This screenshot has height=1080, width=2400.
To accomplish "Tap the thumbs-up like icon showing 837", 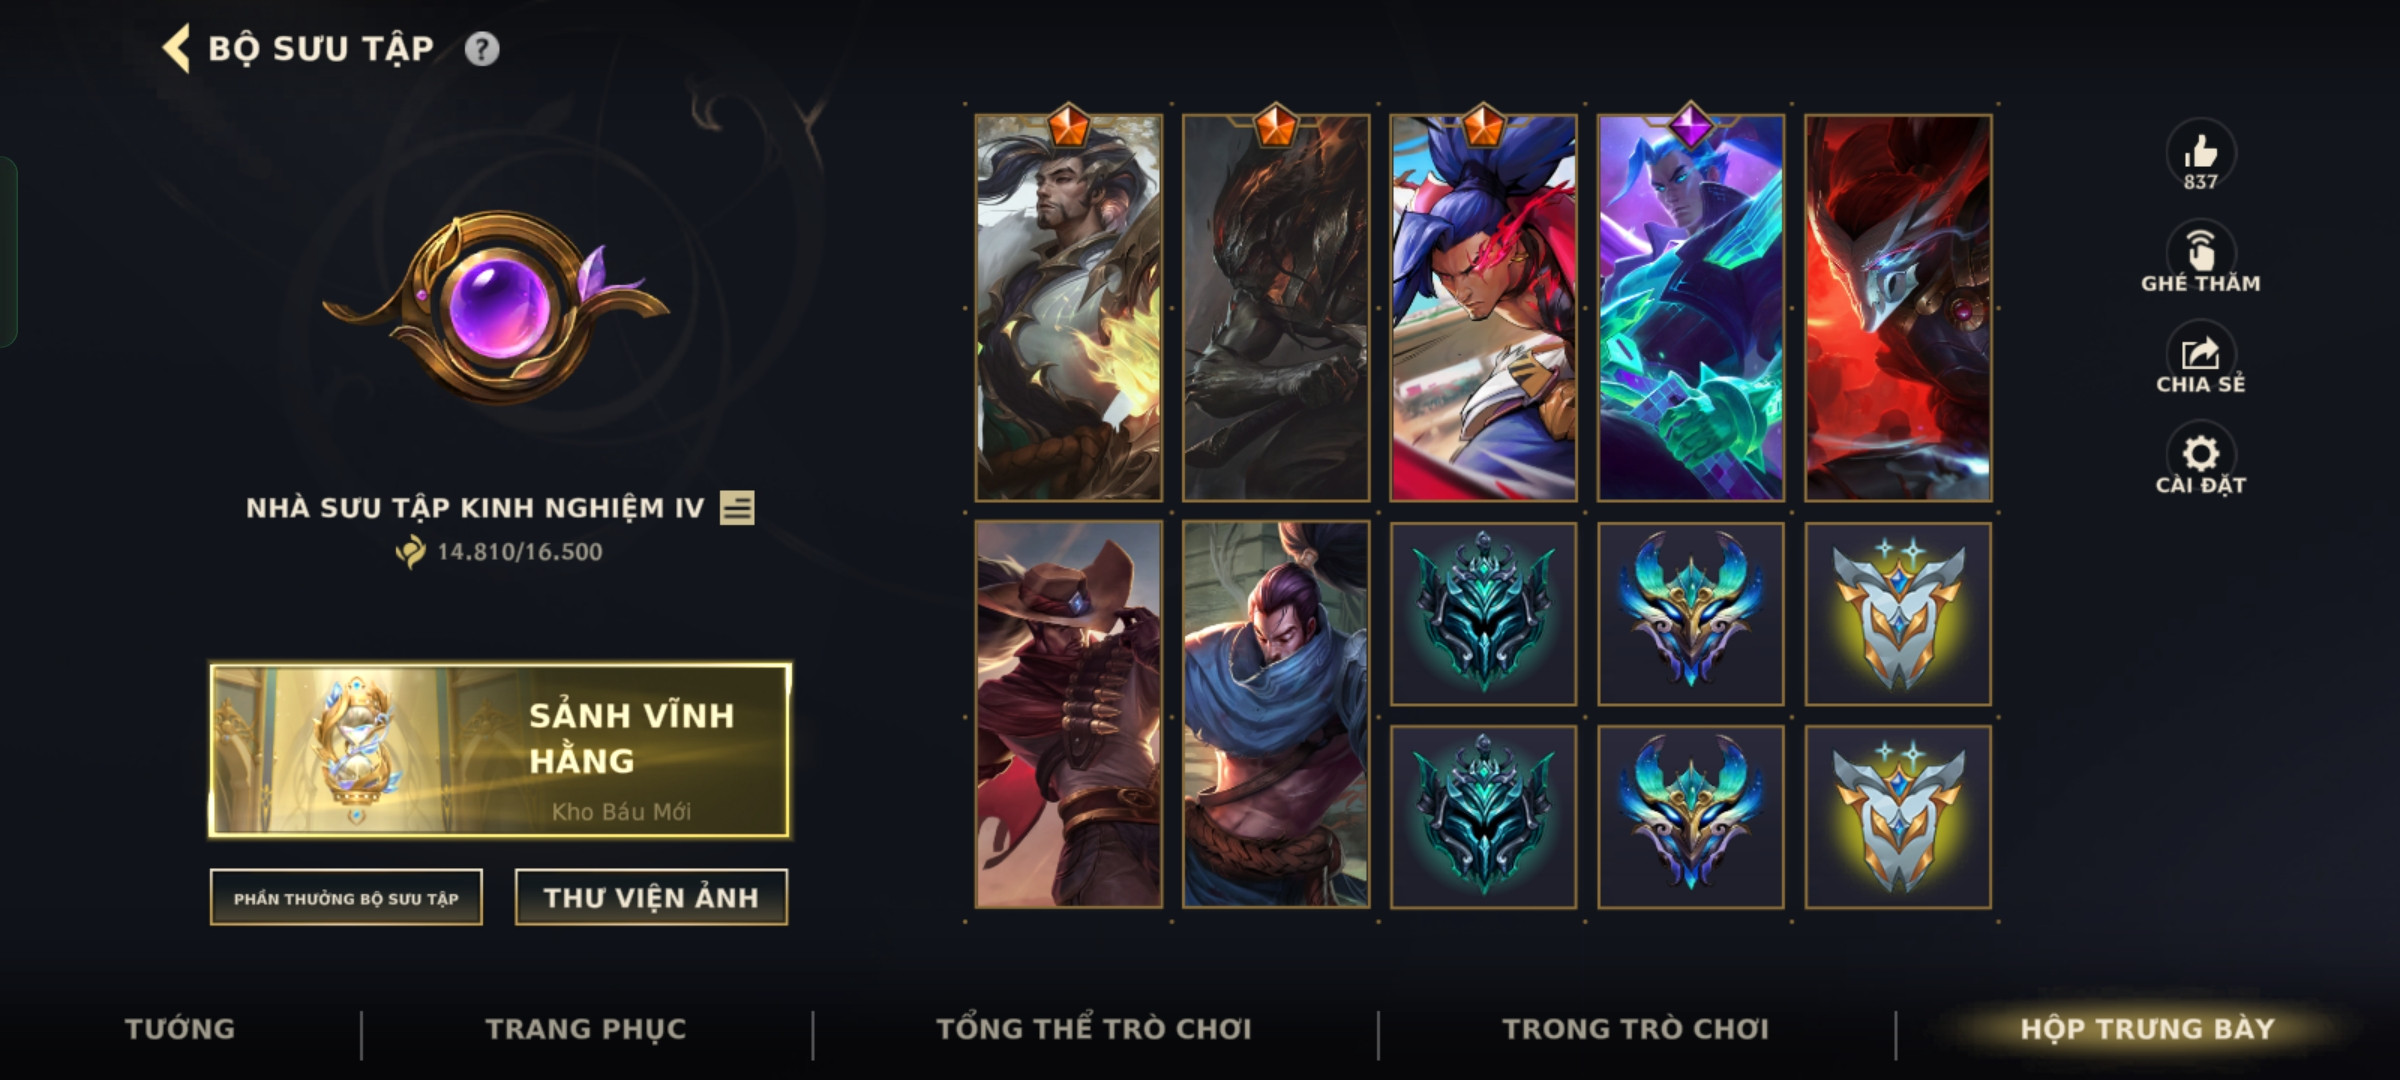I will (x=2200, y=155).
